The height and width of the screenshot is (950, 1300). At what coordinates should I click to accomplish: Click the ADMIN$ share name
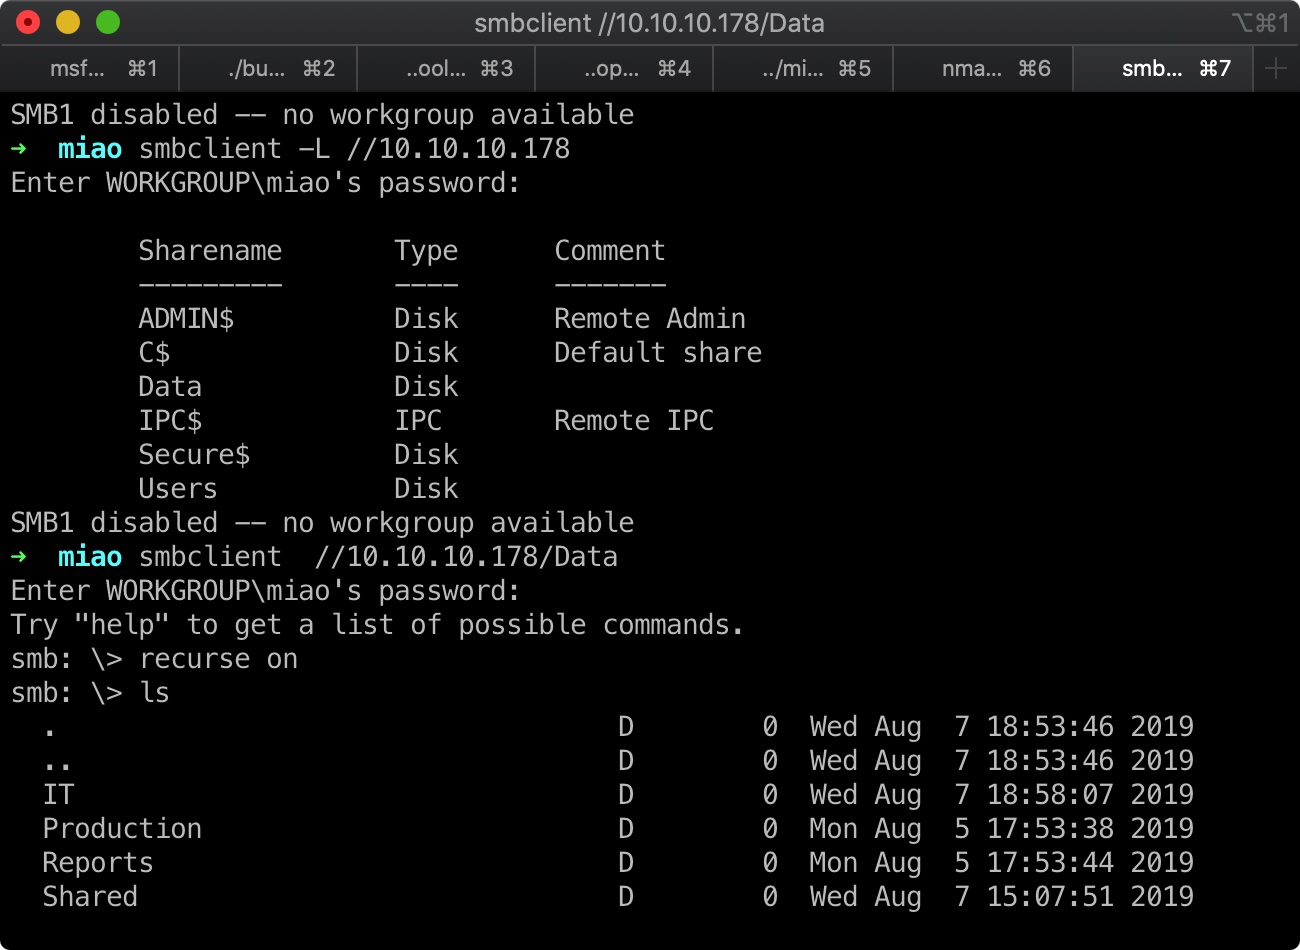click(186, 319)
